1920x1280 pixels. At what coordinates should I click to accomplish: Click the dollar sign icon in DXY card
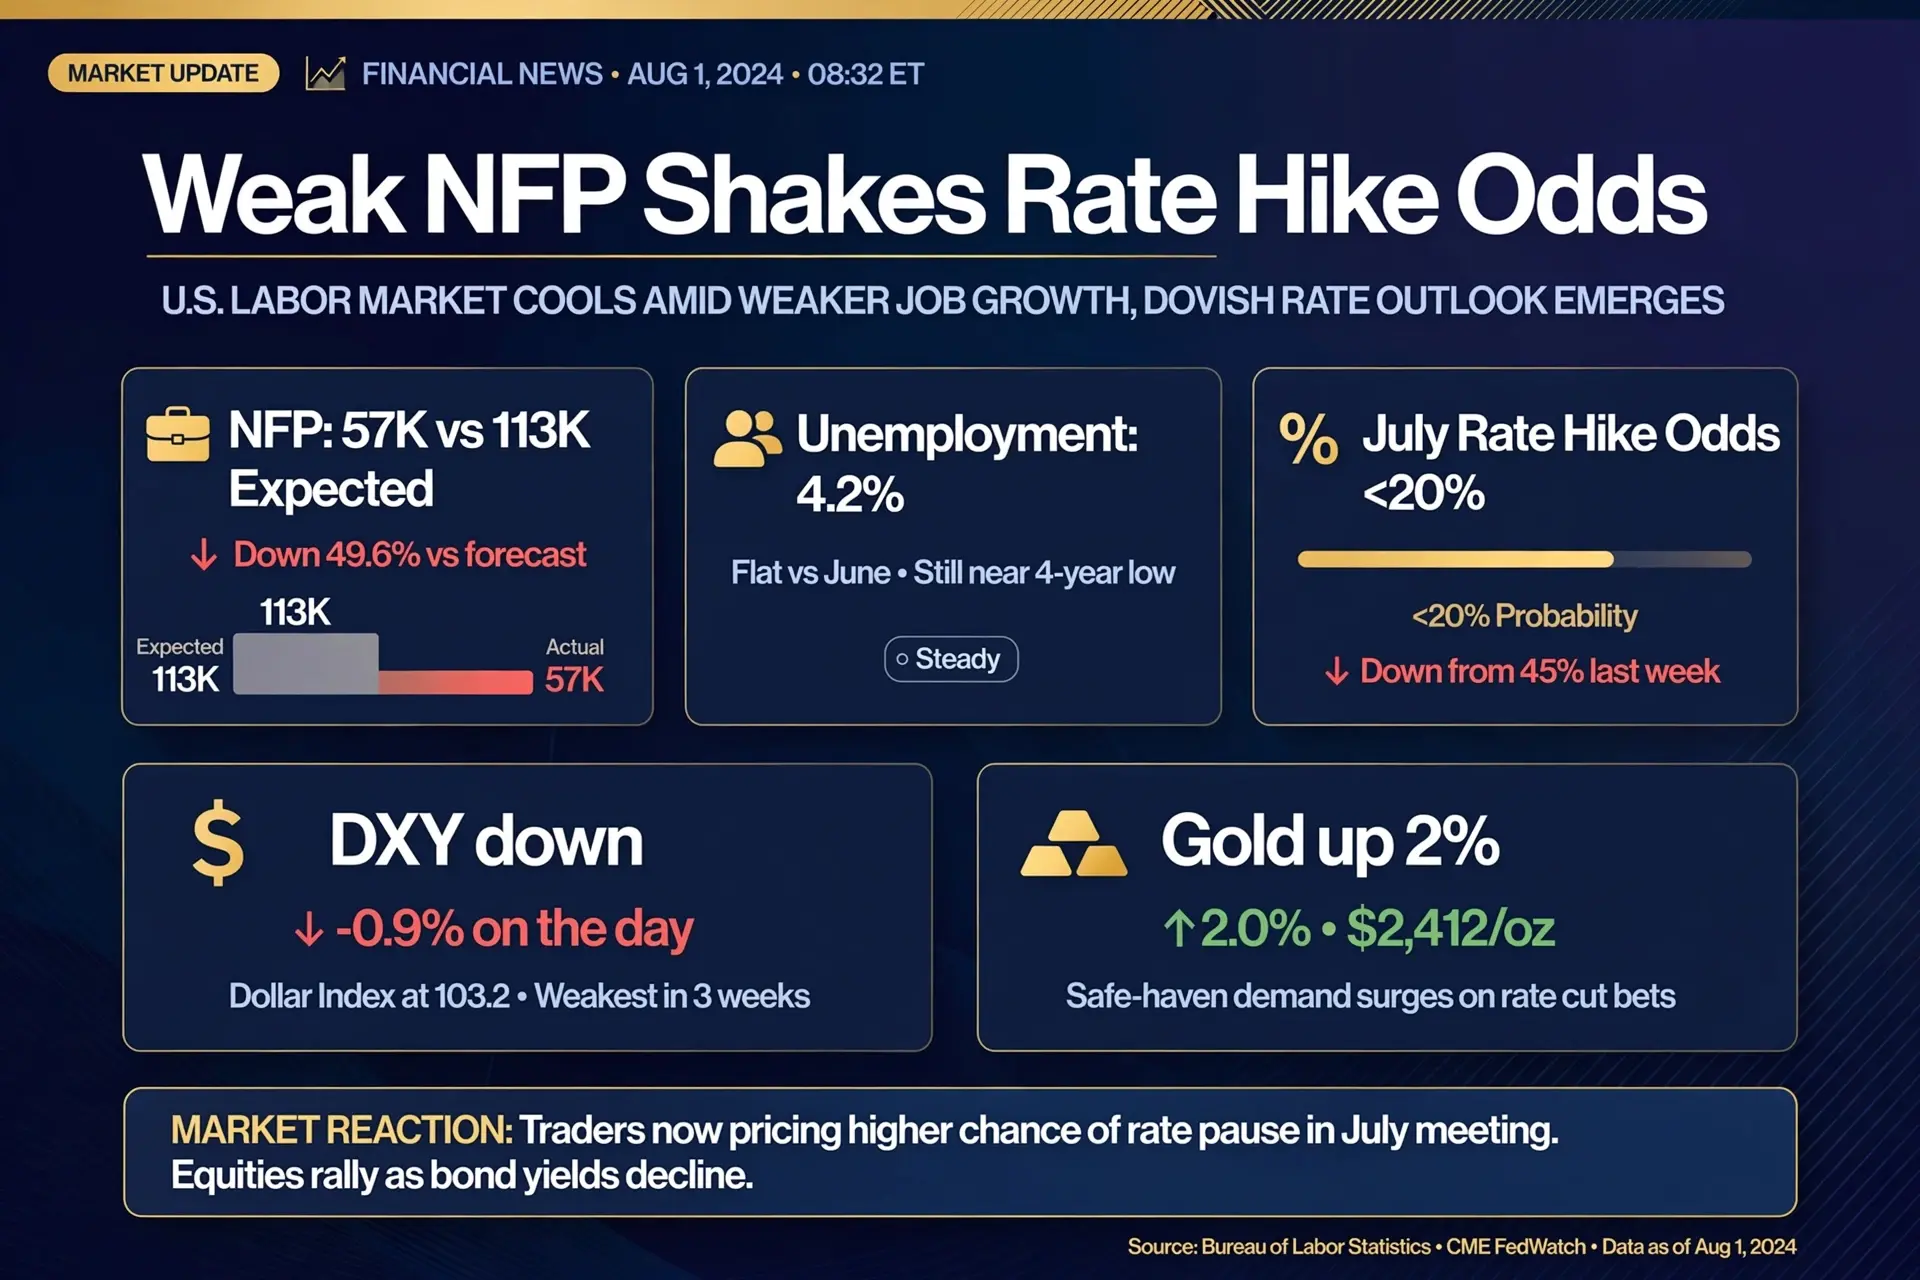[x=218, y=844]
